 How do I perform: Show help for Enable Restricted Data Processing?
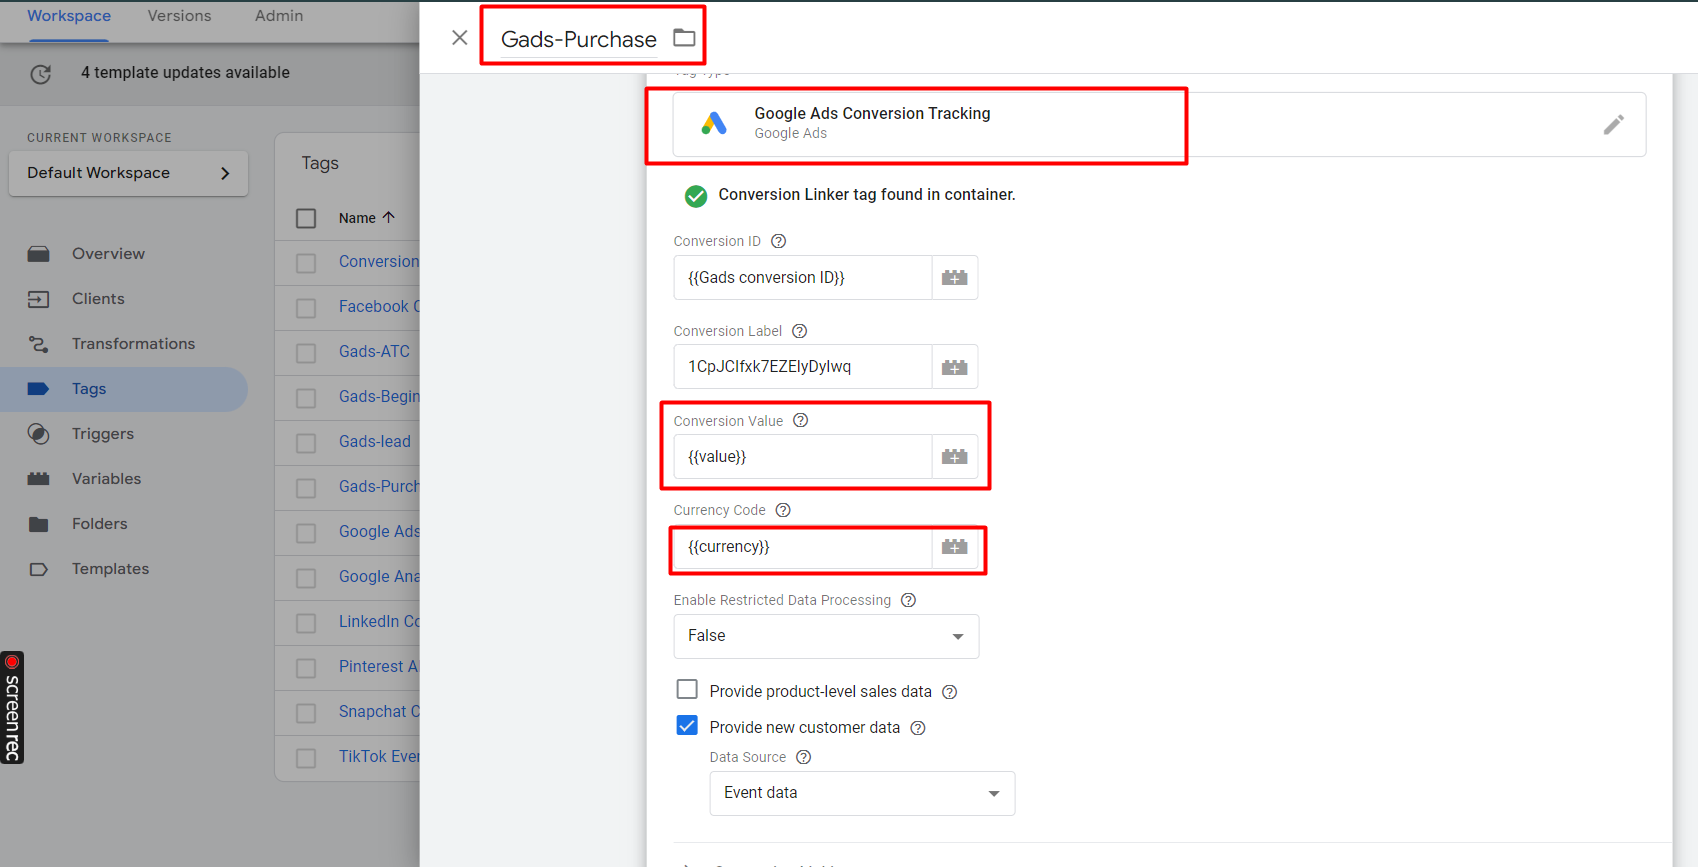tap(908, 600)
